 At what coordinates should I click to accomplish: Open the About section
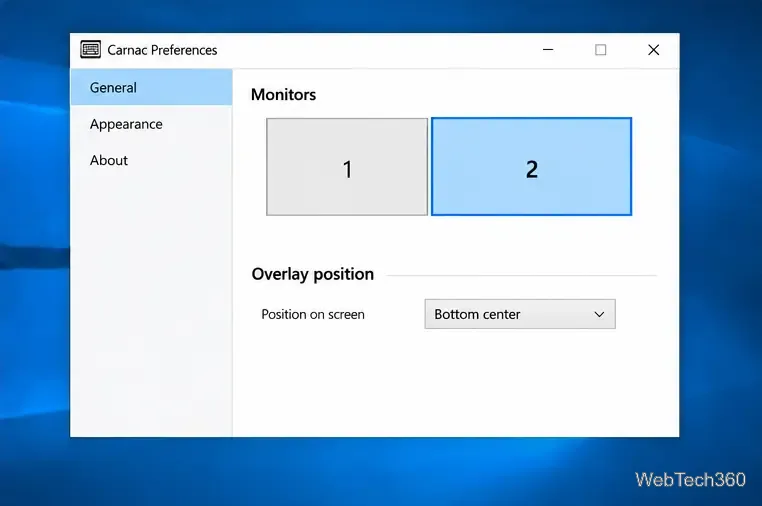(x=151, y=160)
